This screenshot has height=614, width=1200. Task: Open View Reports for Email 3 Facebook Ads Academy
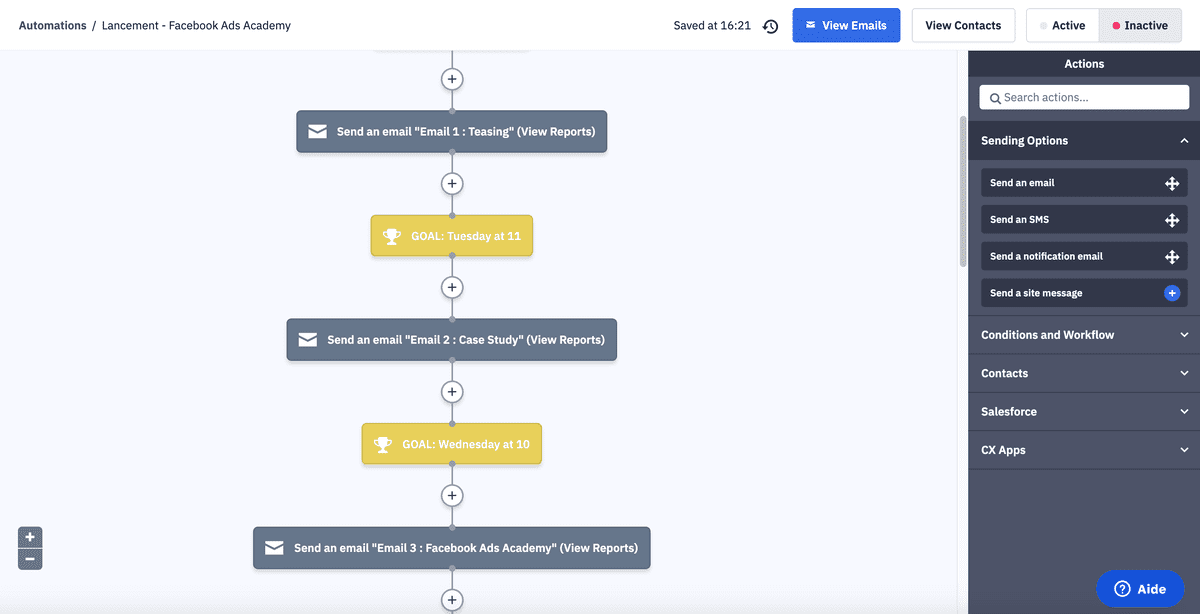(x=599, y=548)
